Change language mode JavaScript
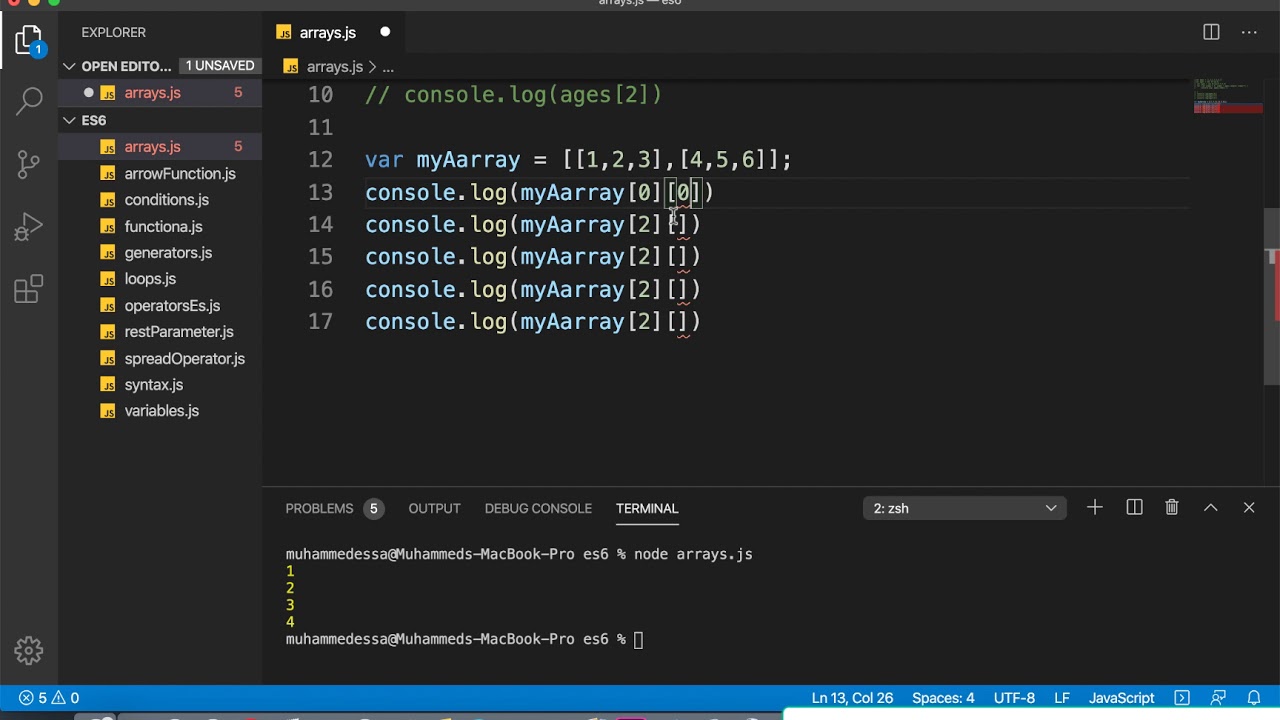The image size is (1280, 720). (x=1121, y=698)
